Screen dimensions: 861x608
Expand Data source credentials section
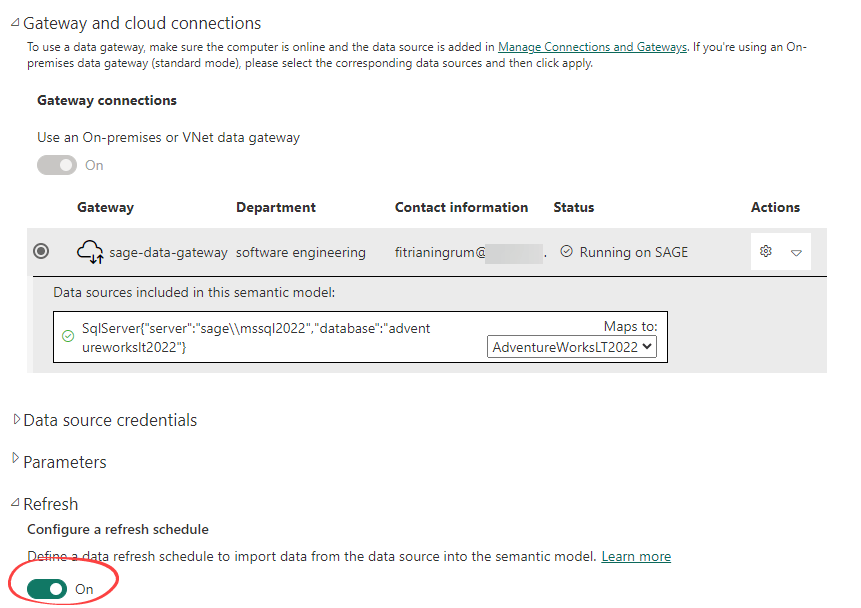pyautogui.click(x=16, y=420)
